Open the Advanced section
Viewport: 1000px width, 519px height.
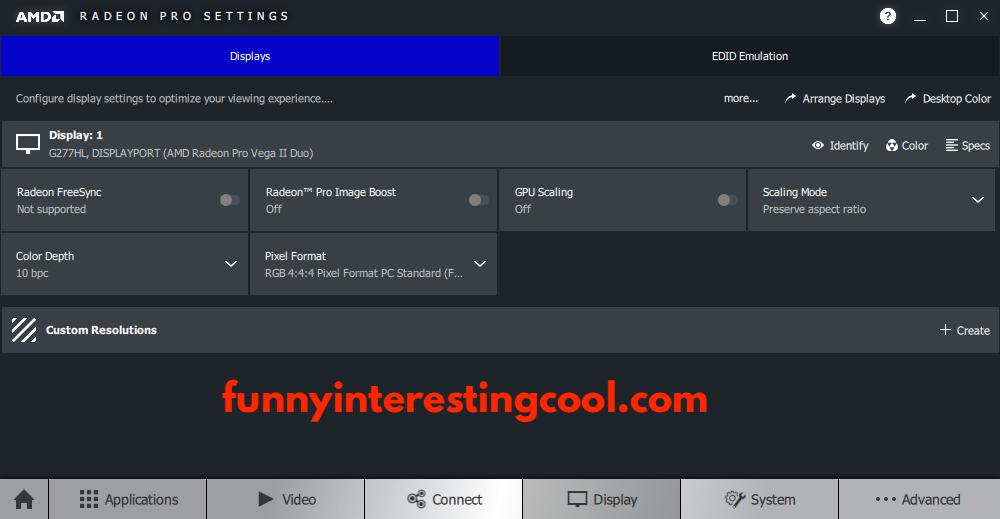pyautogui.click(x=919, y=499)
